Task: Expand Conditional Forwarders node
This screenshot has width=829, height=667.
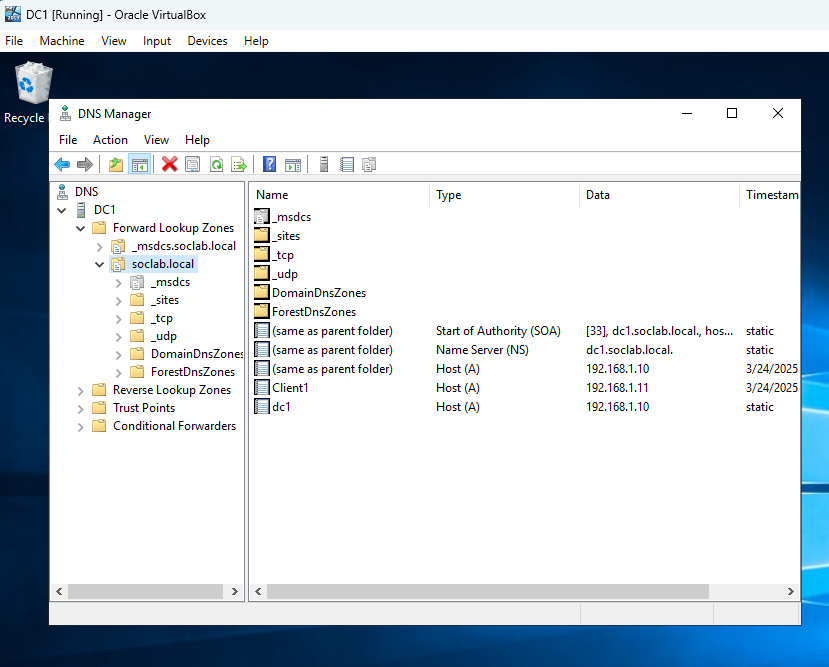Action: pos(80,427)
